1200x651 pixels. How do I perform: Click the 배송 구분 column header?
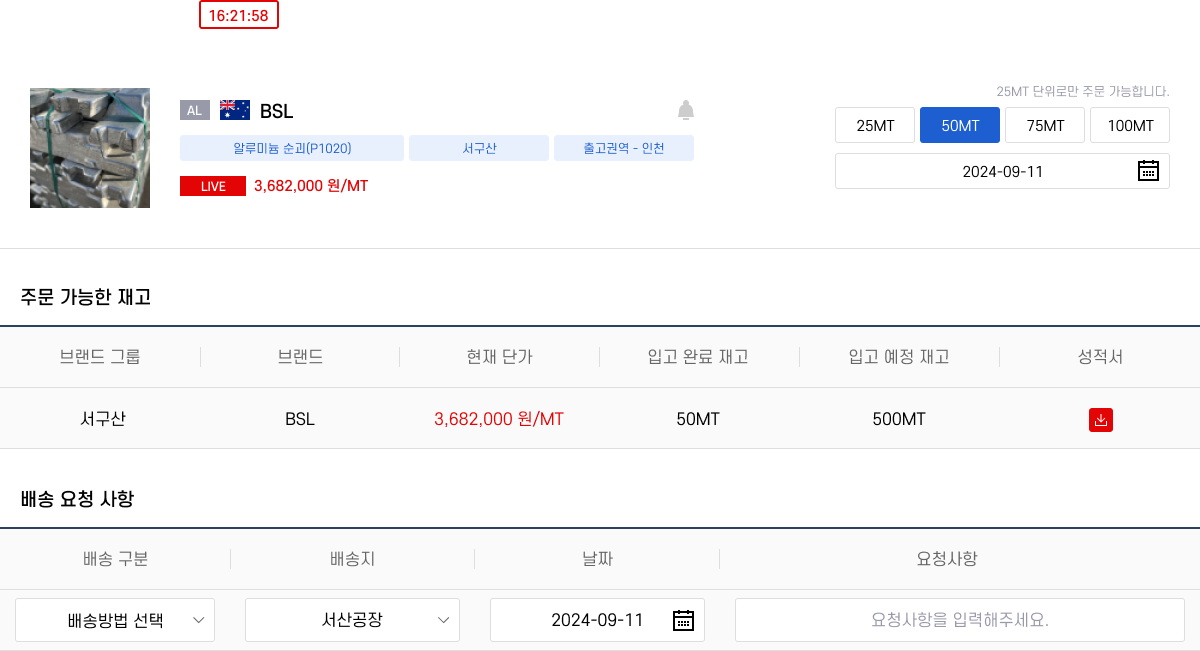point(116,559)
